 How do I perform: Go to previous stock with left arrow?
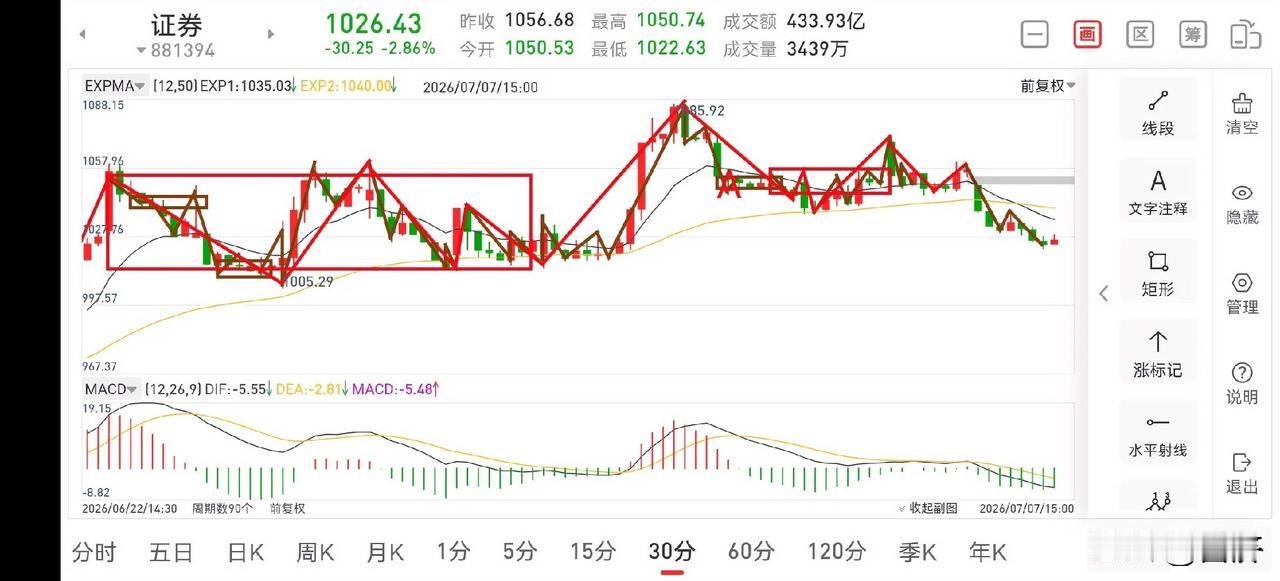coord(83,34)
